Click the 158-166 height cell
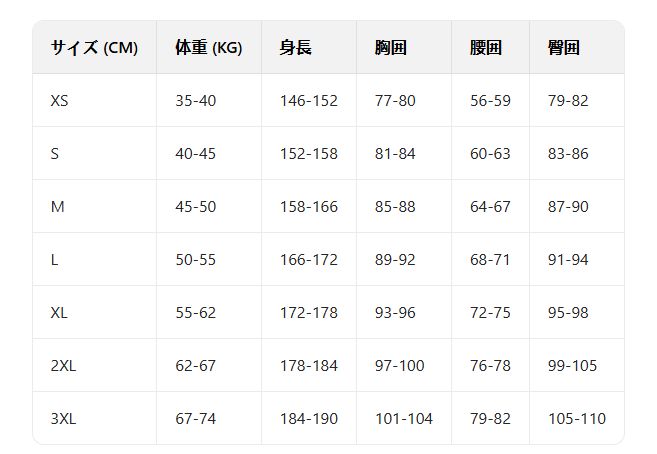 tap(308, 206)
